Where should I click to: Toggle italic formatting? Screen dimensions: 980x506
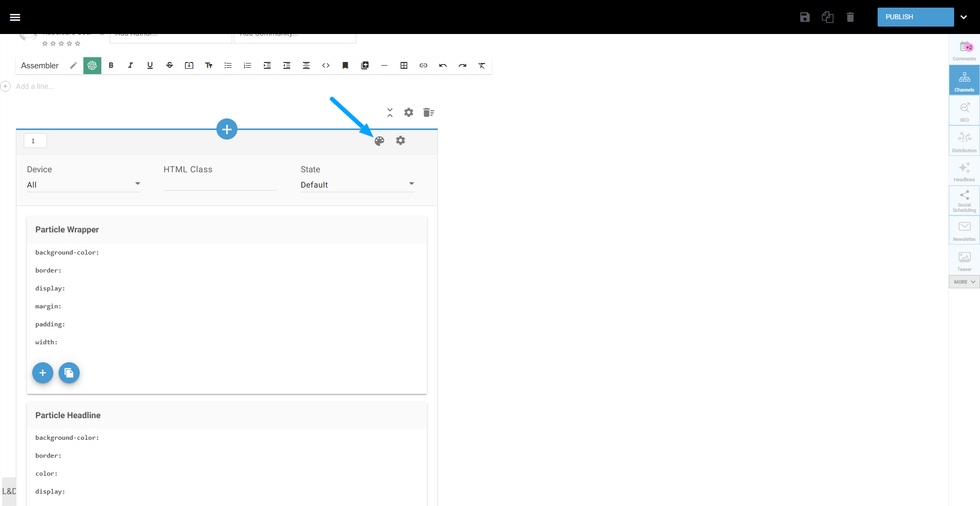[x=130, y=66]
